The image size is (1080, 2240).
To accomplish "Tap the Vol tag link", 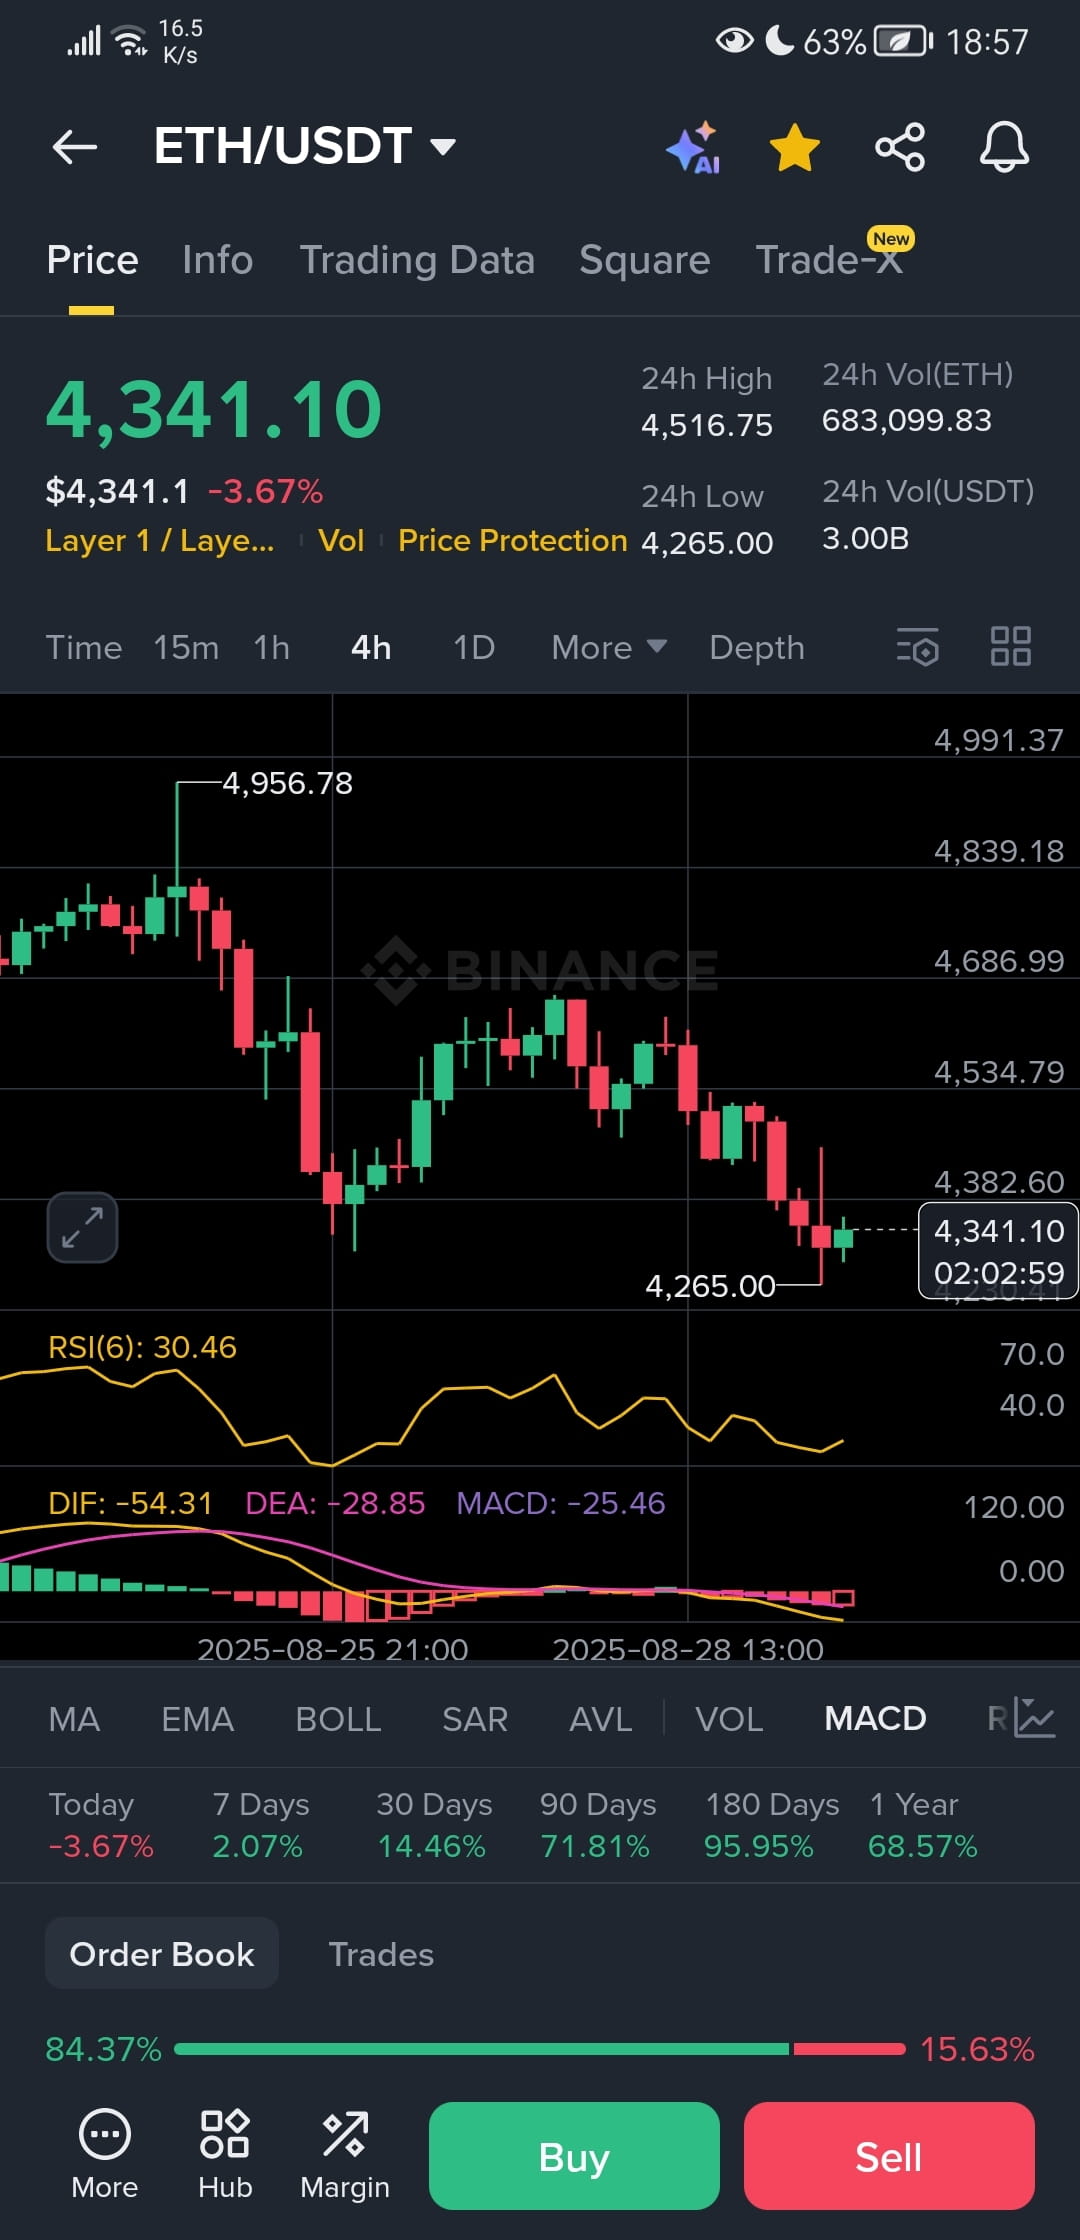I will [341, 541].
